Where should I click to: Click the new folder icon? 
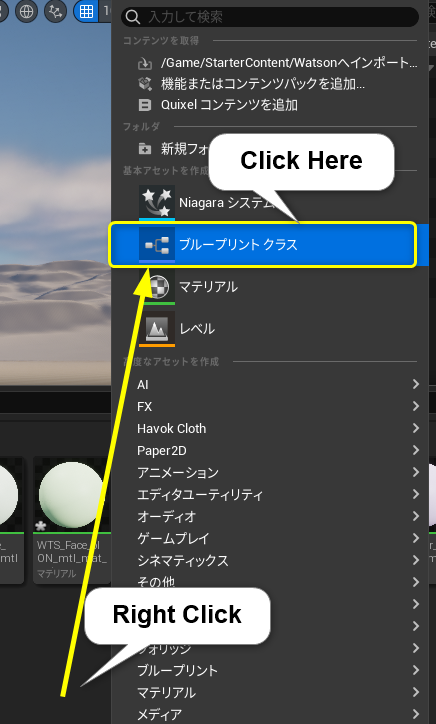pyautogui.click(x=145, y=149)
